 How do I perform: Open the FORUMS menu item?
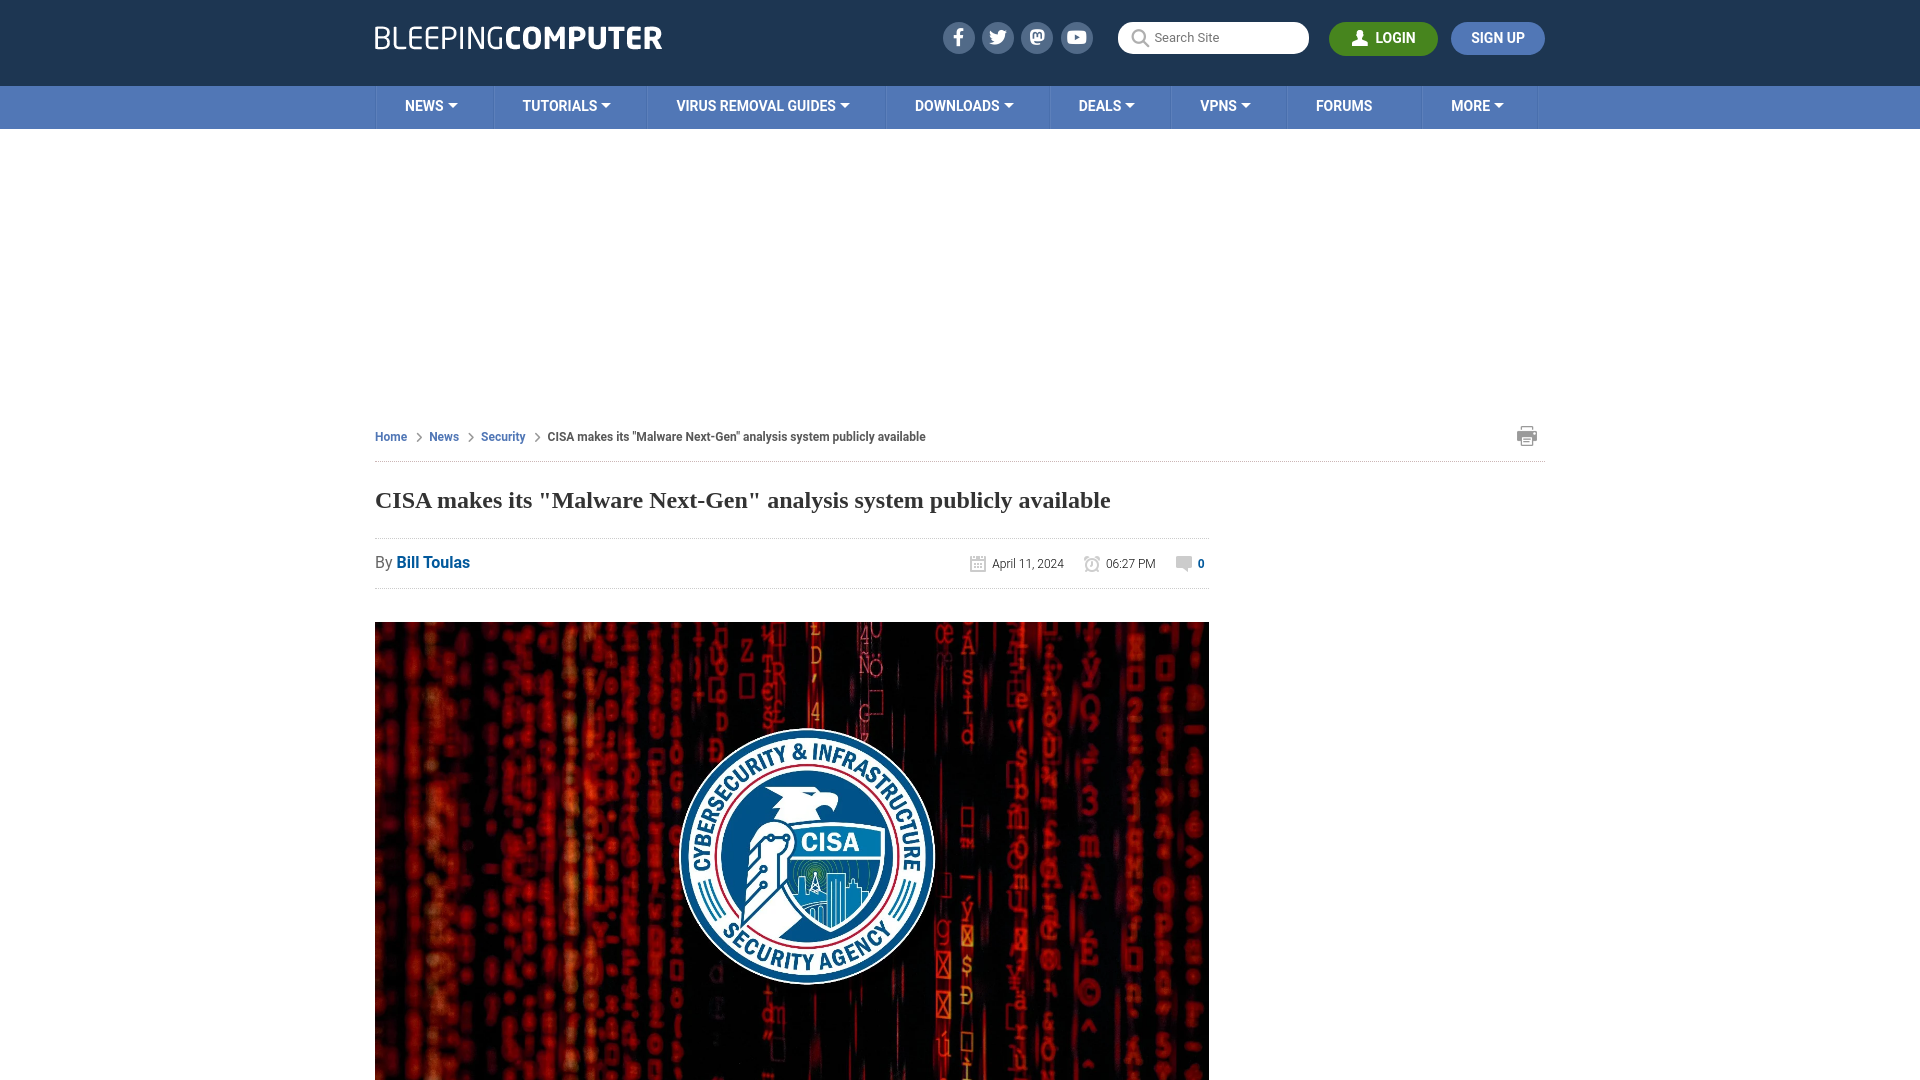point(1344,105)
